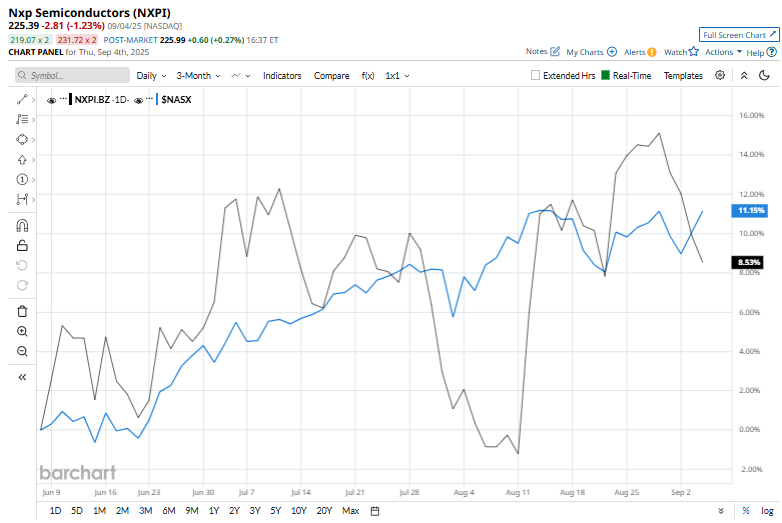Expand trend line tool submenu arrow
Image resolution: width=782 pixels, height=523 pixels.
[33, 100]
